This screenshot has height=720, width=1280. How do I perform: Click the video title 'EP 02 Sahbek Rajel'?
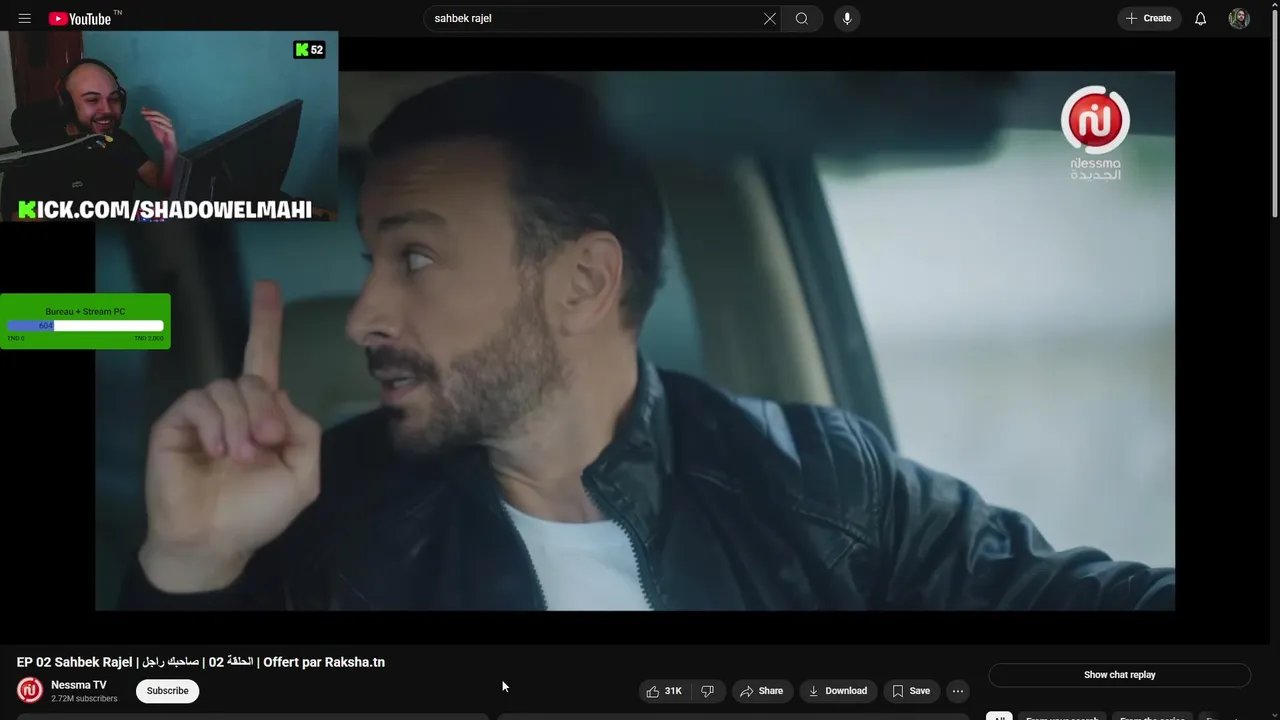point(201,662)
